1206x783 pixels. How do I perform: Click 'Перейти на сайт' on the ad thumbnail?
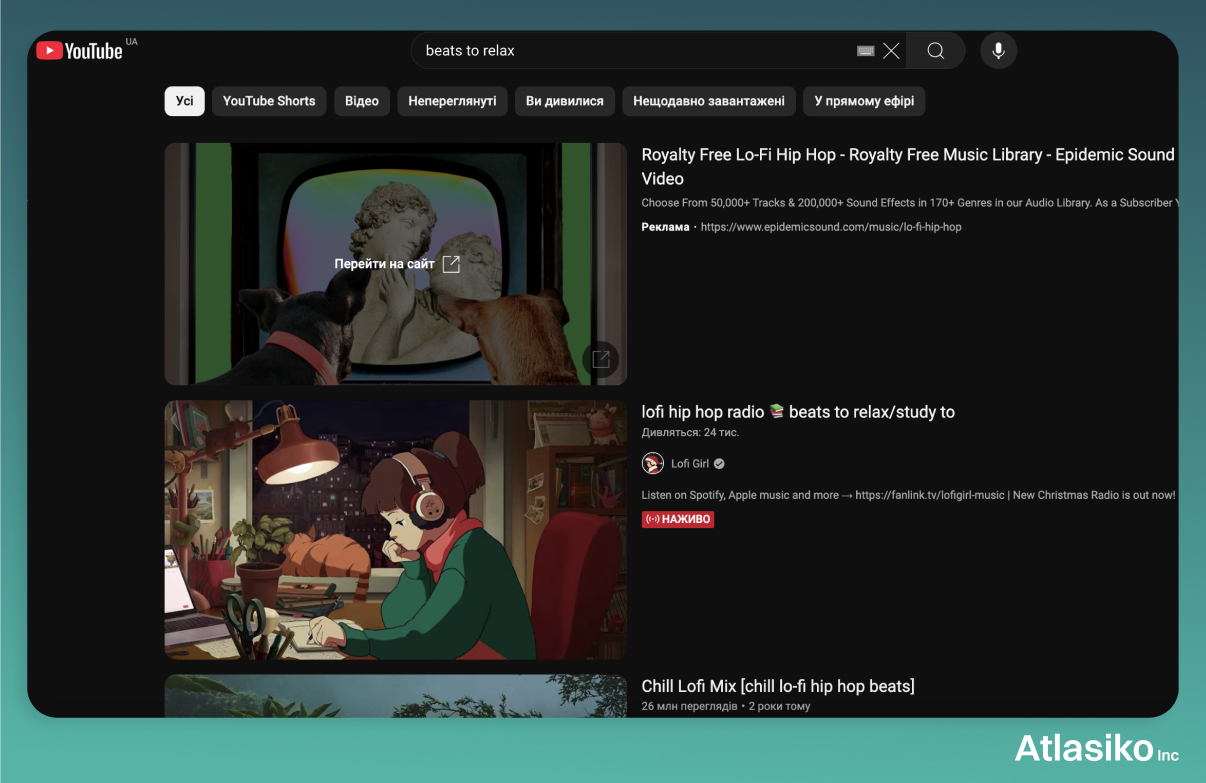click(397, 264)
